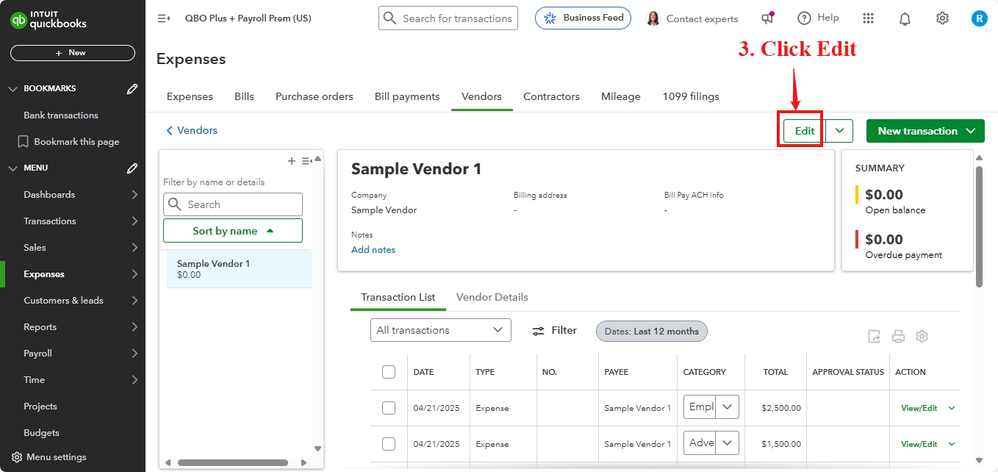
Task: Click the Contact experts avatar
Action: 653,18
